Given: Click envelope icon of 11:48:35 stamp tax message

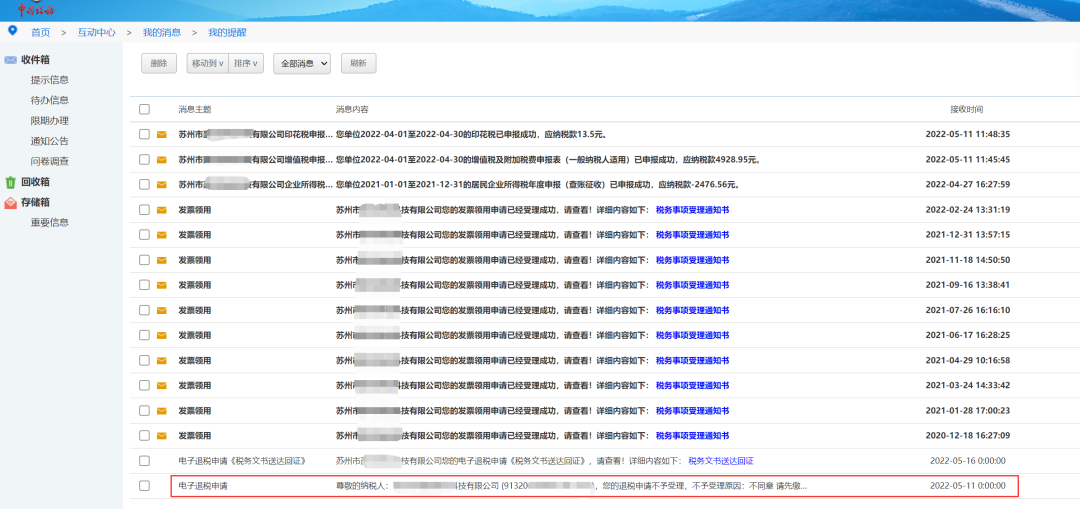Looking at the screenshot, I should [x=161, y=134].
